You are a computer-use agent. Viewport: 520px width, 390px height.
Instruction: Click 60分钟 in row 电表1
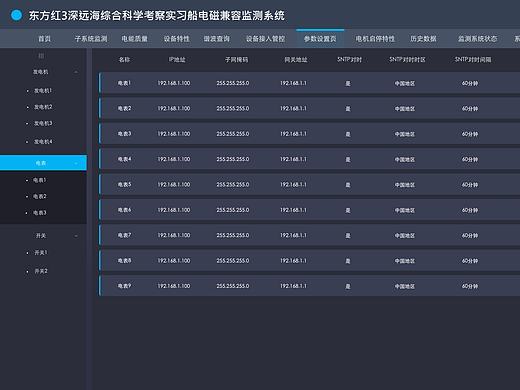470,84
